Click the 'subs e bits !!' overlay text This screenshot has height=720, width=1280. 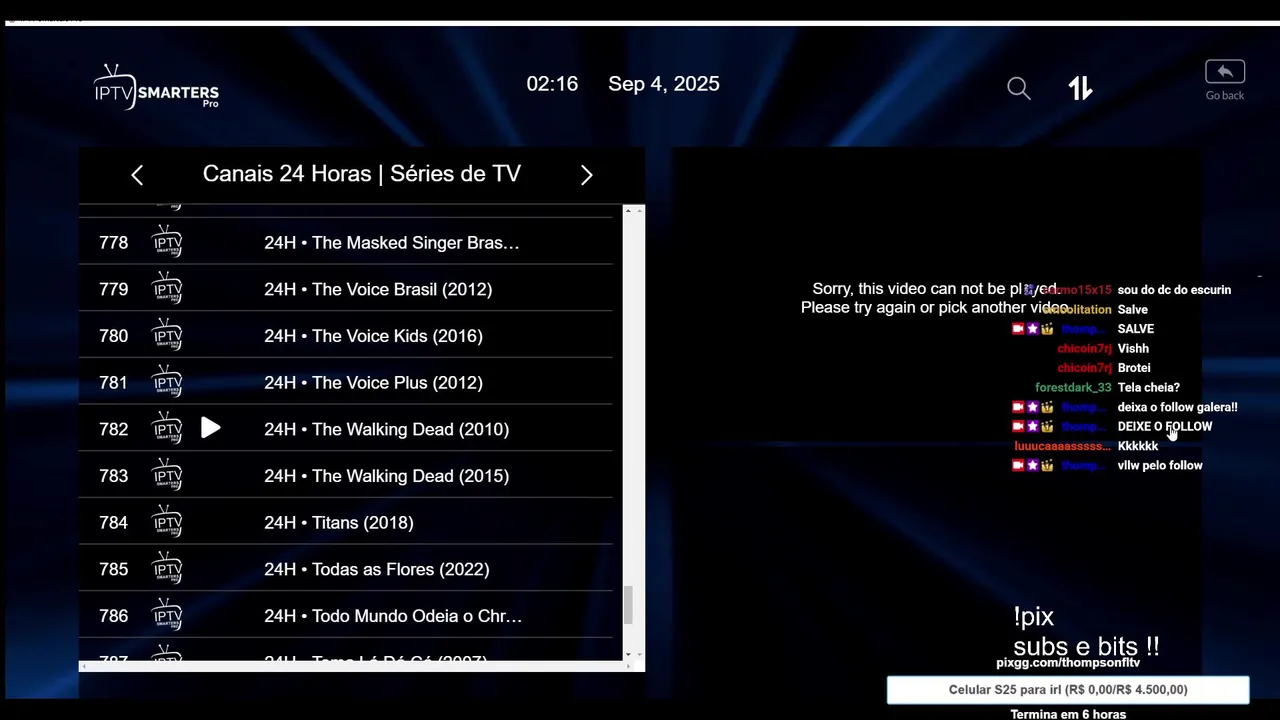(x=1086, y=646)
